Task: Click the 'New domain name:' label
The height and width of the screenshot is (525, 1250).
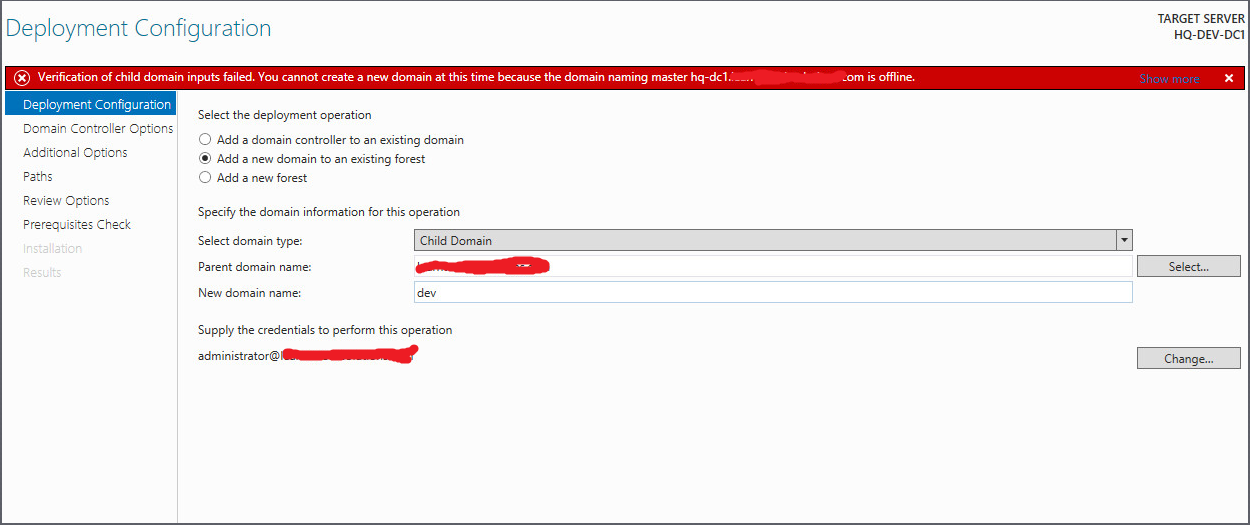Action: pos(249,293)
